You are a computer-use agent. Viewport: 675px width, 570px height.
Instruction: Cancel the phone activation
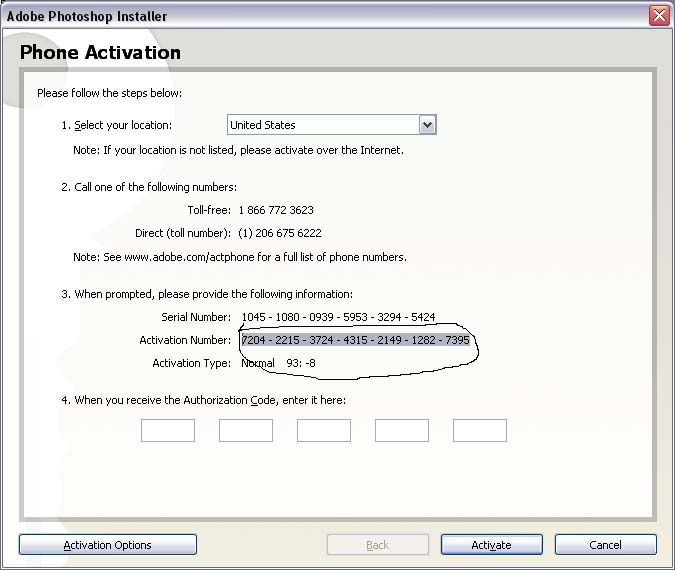click(606, 545)
